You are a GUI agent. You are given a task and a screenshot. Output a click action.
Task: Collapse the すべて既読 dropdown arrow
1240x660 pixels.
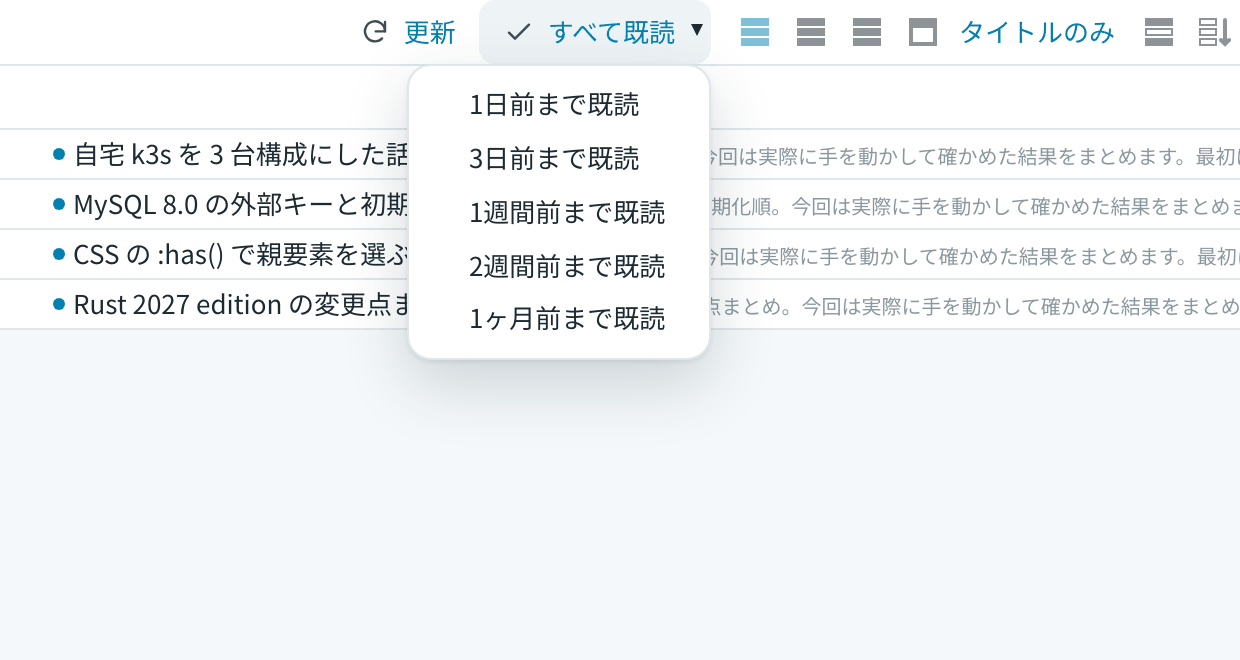(697, 30)
